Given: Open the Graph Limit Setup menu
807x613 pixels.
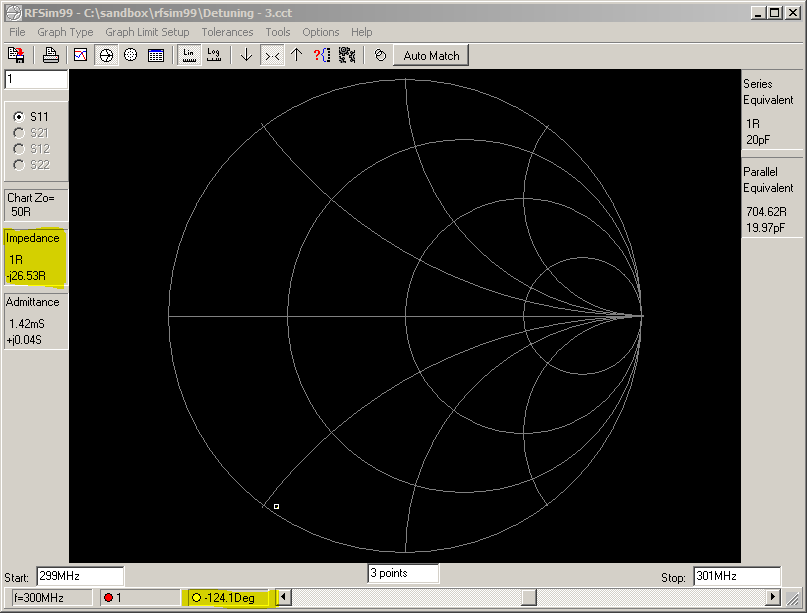Looking at the screenshot, I should click(x=147, y=32).
